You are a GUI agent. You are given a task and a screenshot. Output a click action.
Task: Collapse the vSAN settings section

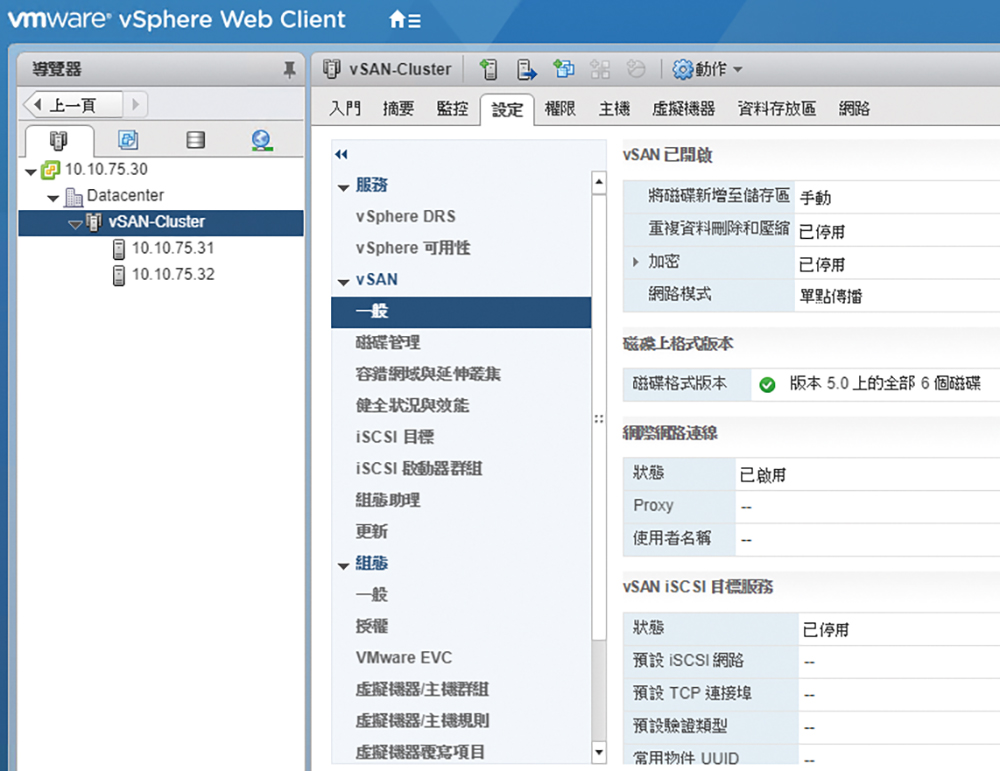click(x=344, y=282)
